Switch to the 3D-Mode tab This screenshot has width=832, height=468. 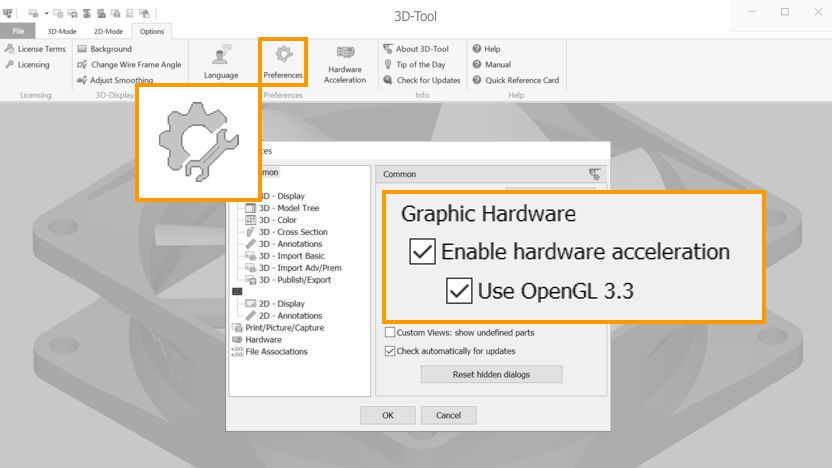coord(61,31)
